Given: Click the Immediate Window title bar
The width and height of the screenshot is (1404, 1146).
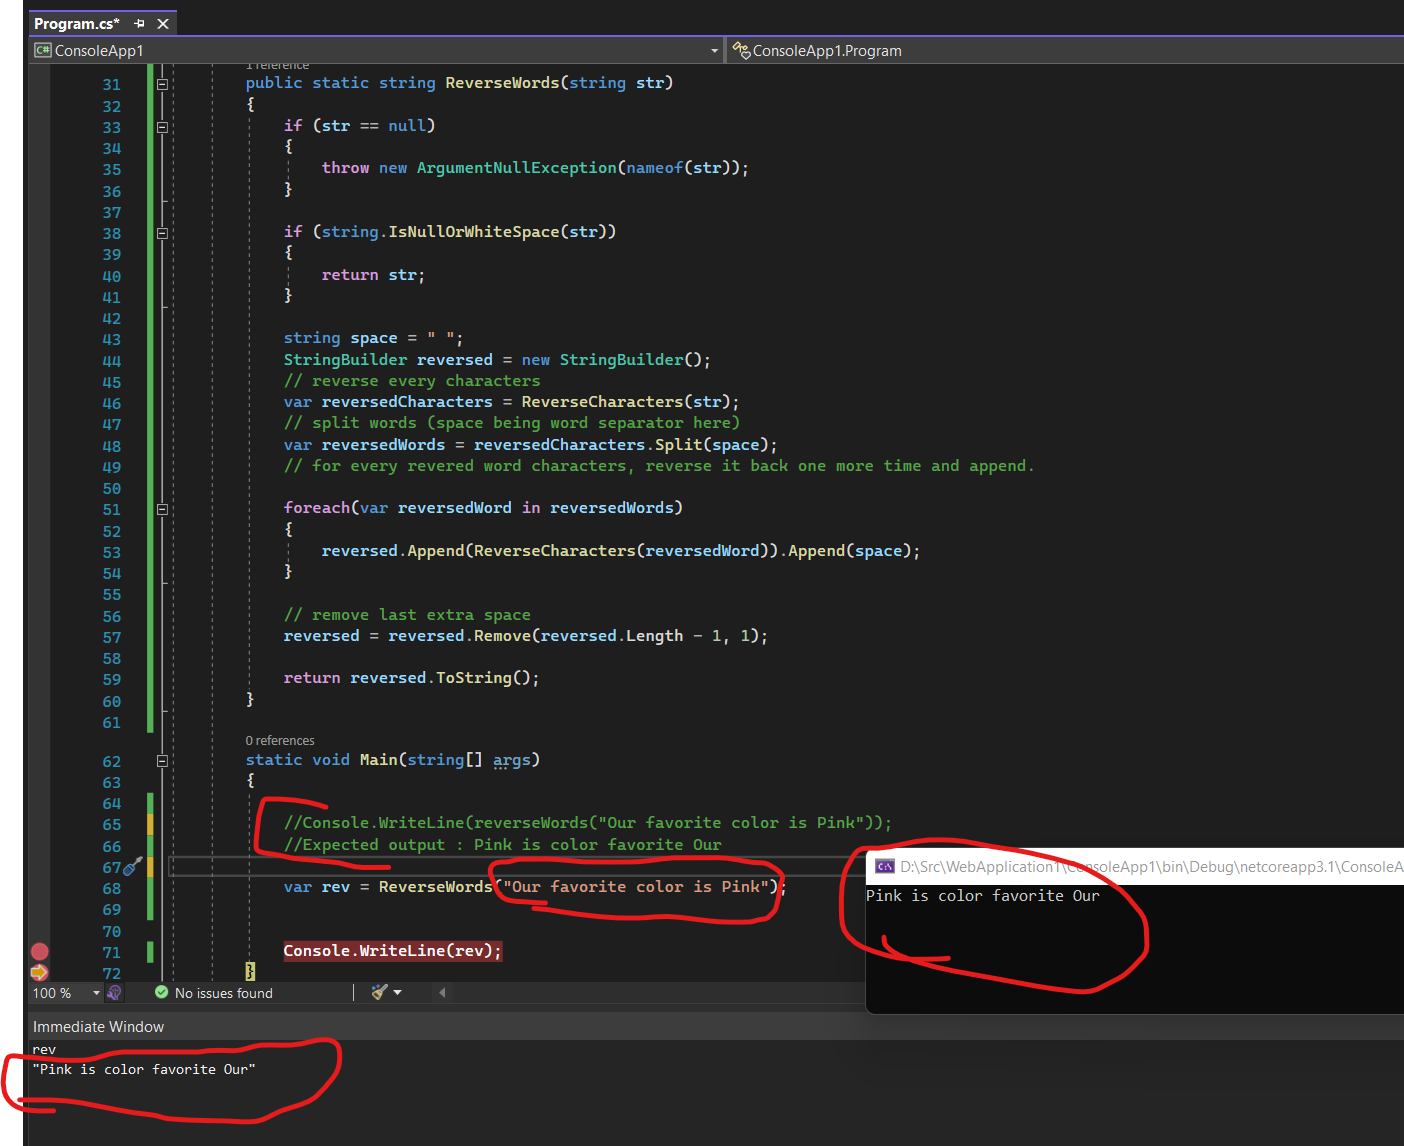Looking at the screenshot, I should (x=98, y=1027).
